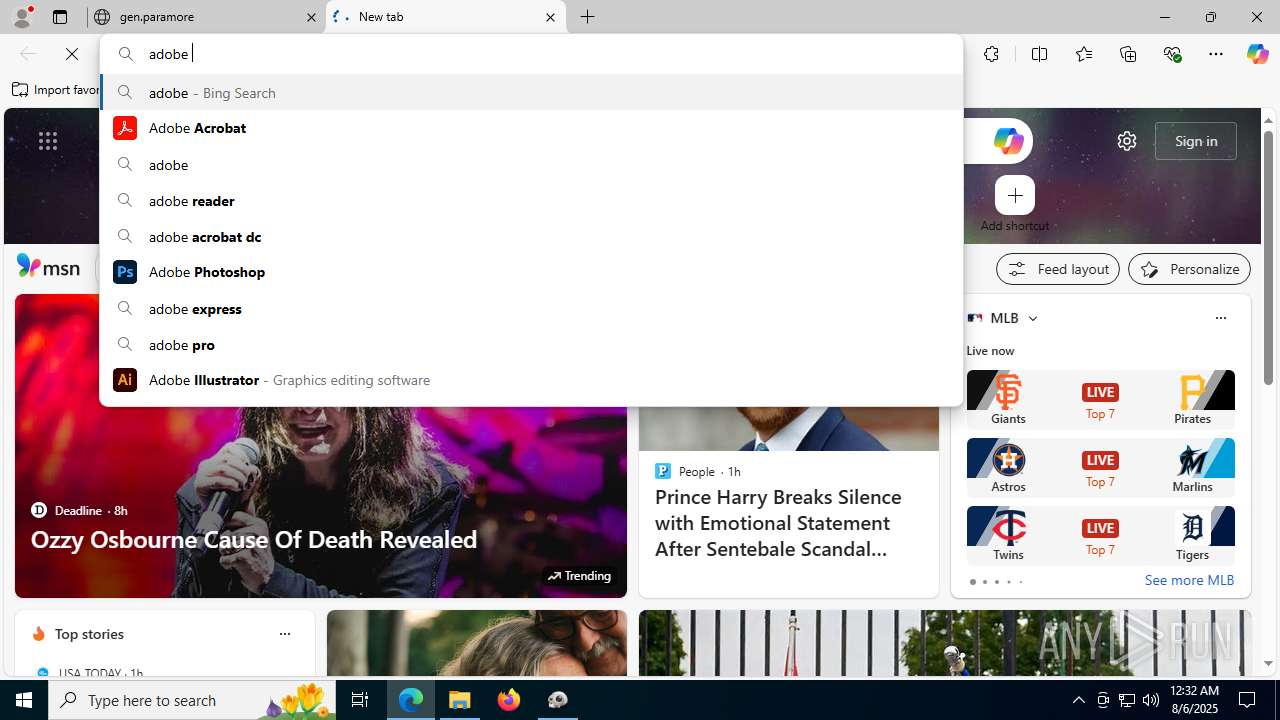Click Personalize button

coord(1189,269)
